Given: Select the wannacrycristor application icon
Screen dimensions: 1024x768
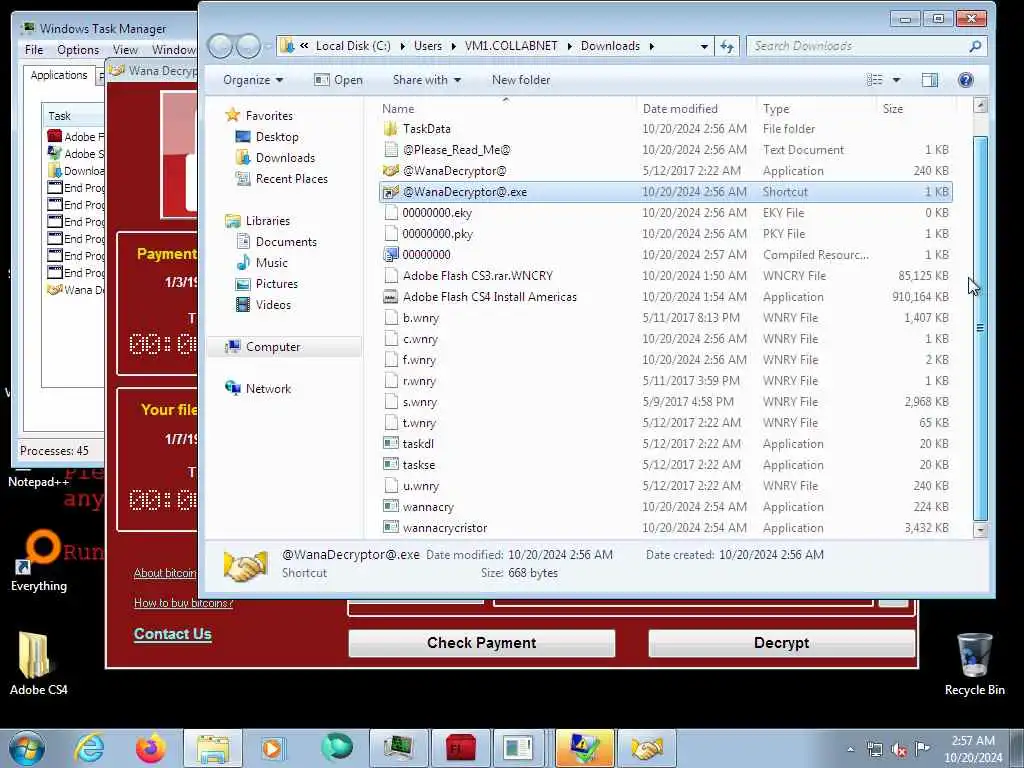Looking at the screenshot, I should [x=391, y=528].
